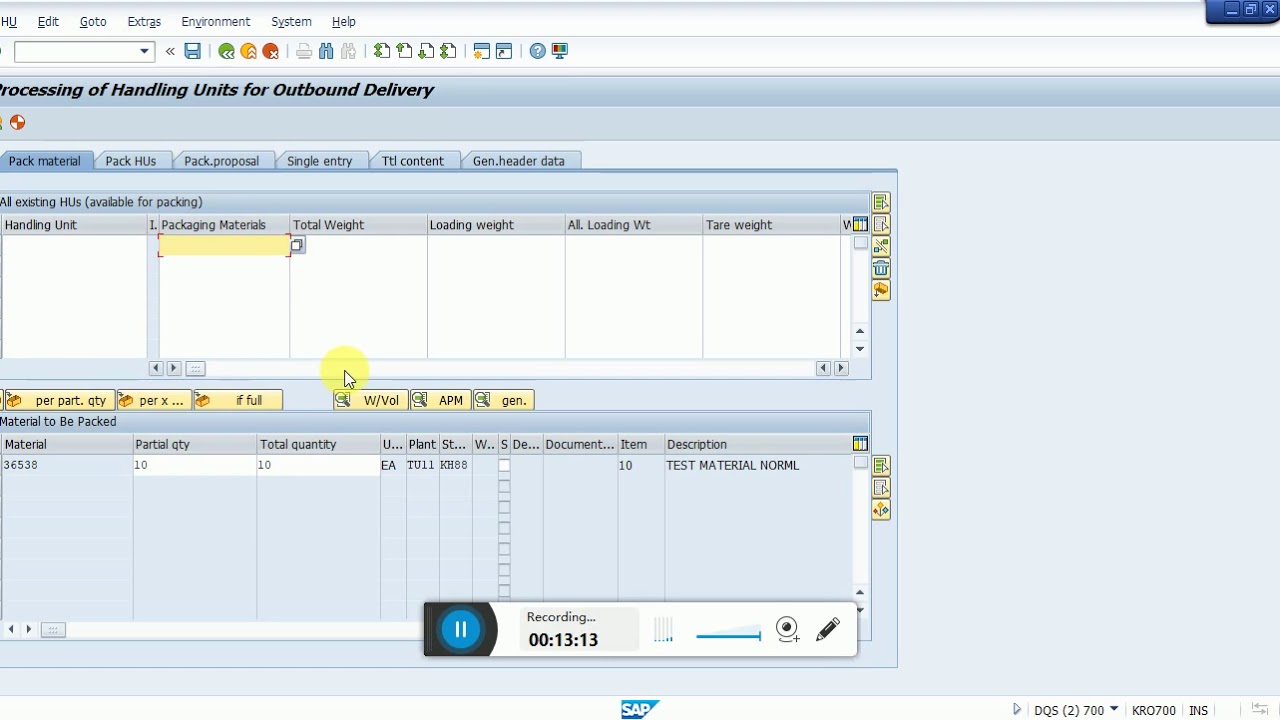The width and height of the screenshot is (1280, 720).
Task: Click the if full button
Action: pos(238,400)
